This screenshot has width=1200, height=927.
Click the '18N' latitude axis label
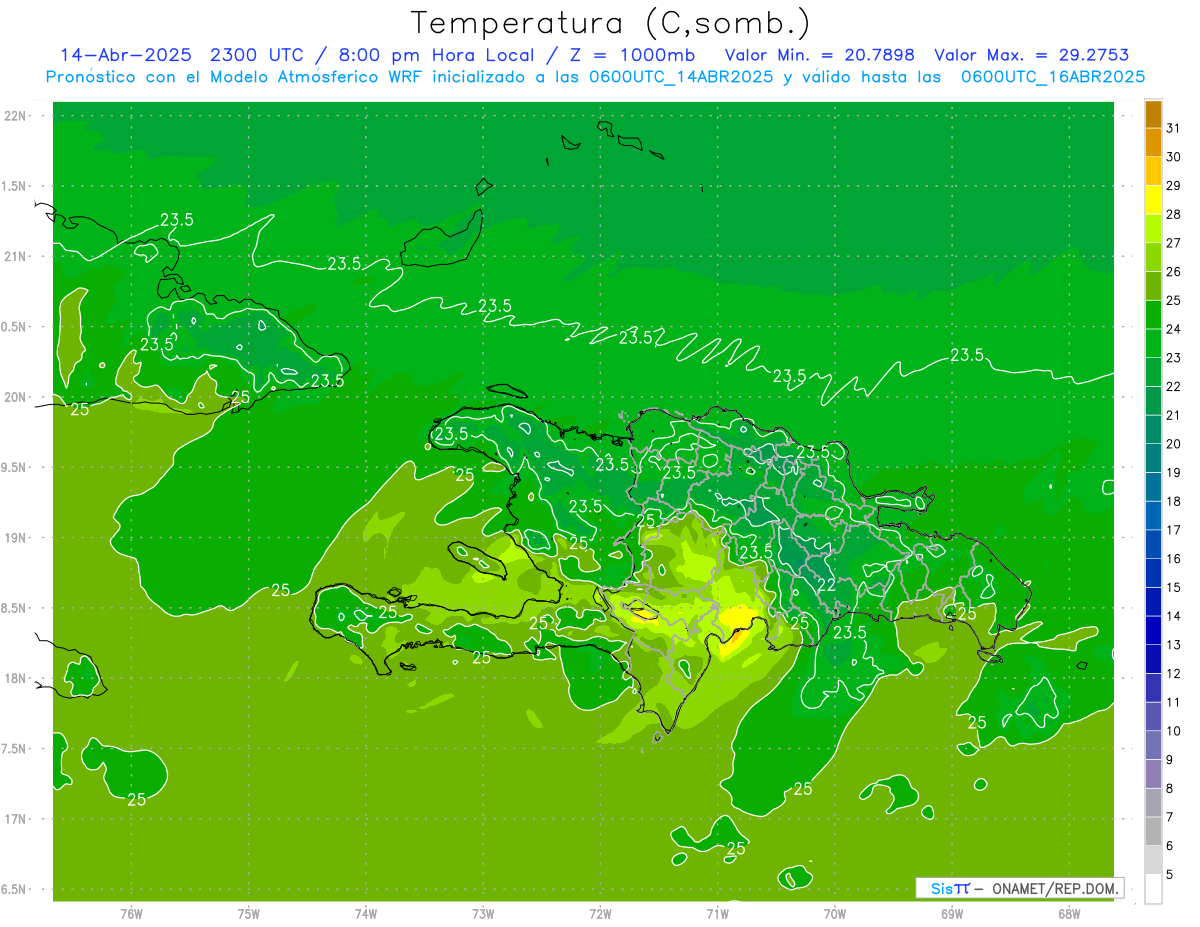pyautogui.click(x=15, y=678)
